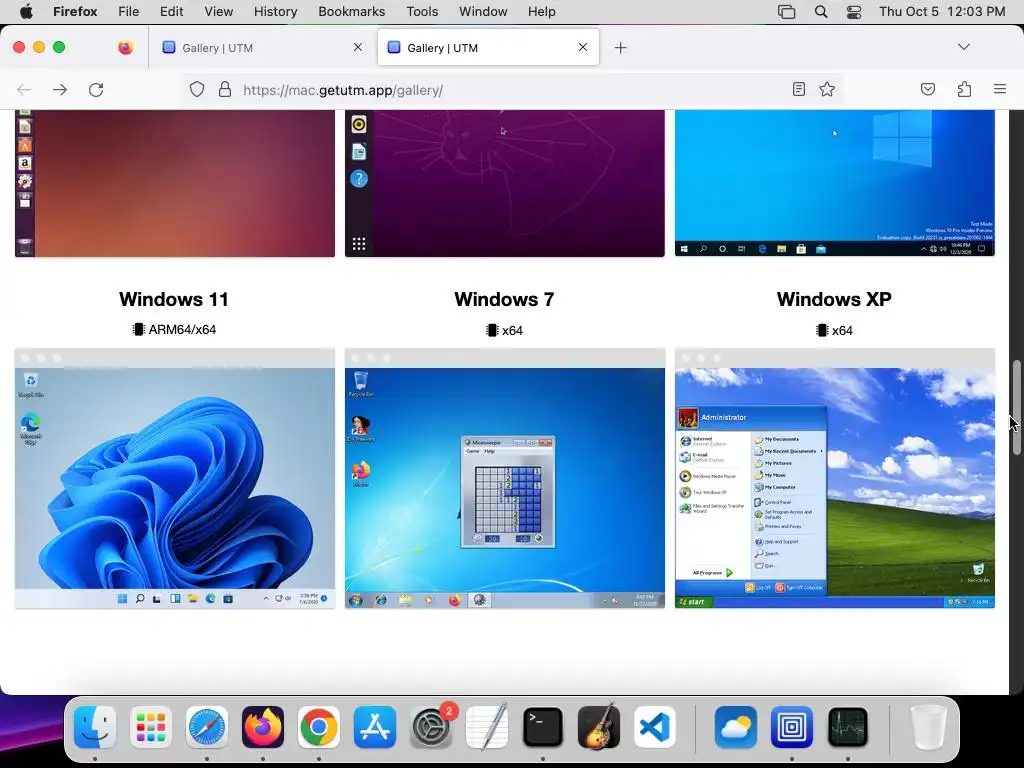Open the Edit menu
This screenshot has height=768, width=1024.
point(171,12)
